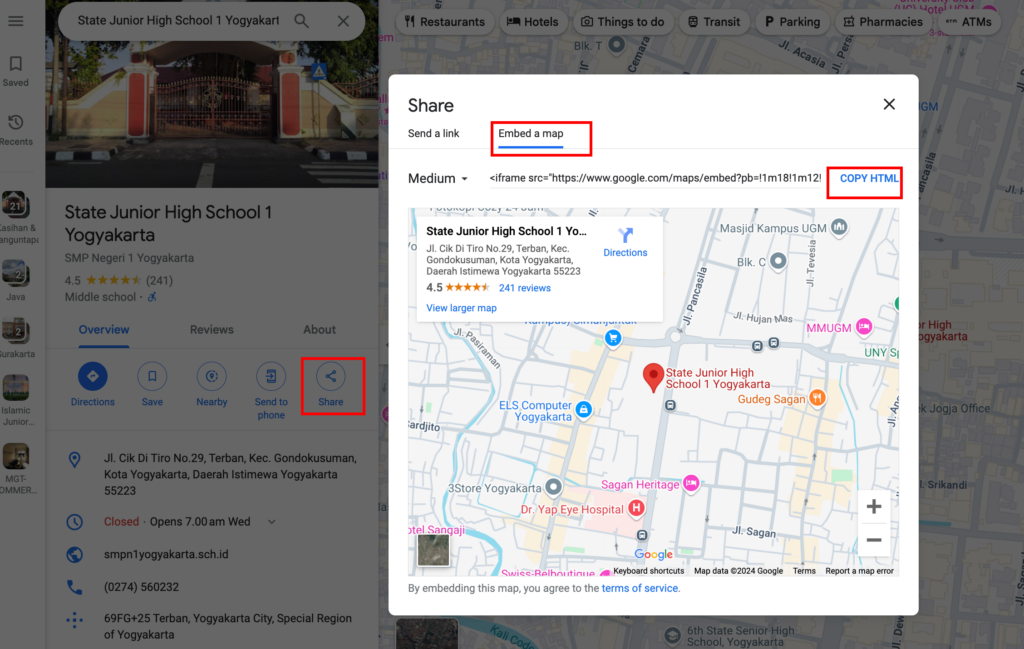This screenshot has height=649, width=1024.
Task: Click Keyboard shortcuts in preview map
Action: (x=648, y=571)
